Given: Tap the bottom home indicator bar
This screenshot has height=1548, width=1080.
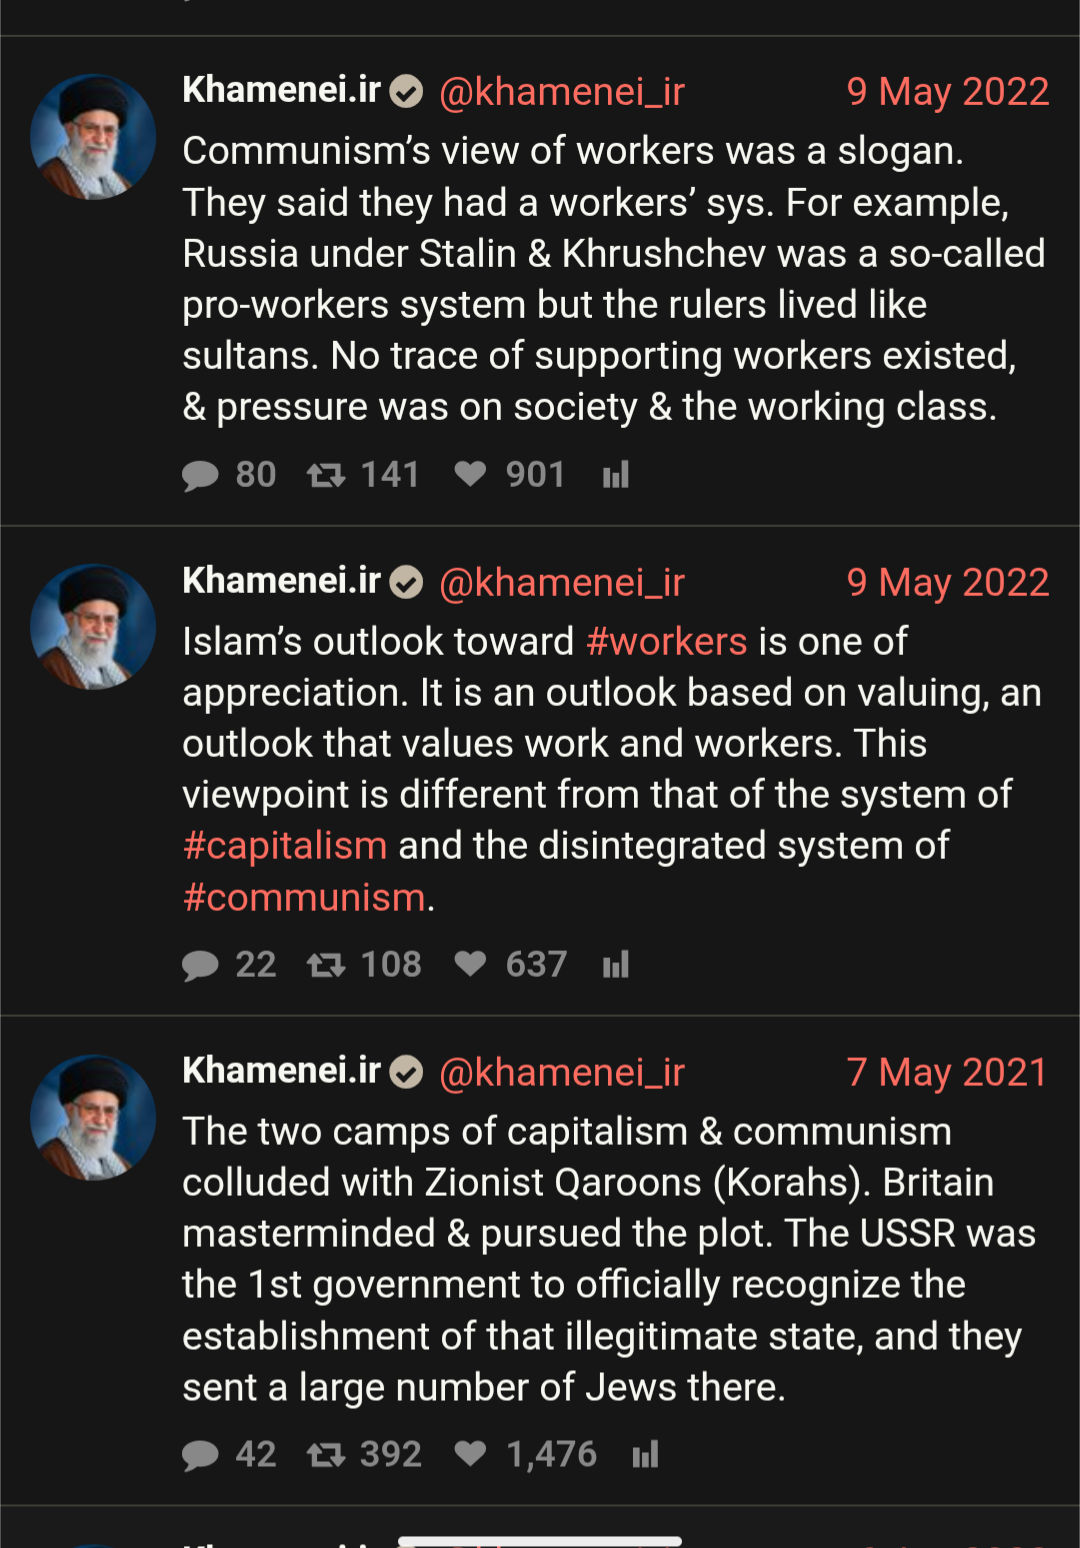Looking at the screenshot, I should tap(540, 1541).
